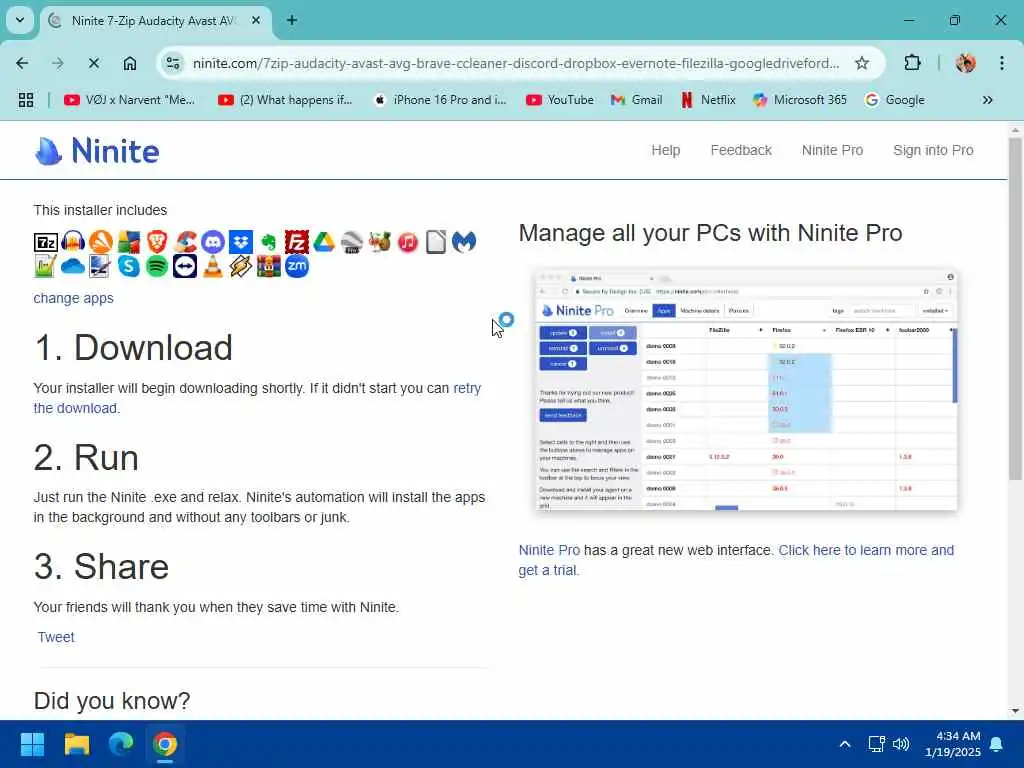This screenshot has width=1024, height=768.
Task: Open Microsoft Edge from the taskbar
Action: point(121,744)
